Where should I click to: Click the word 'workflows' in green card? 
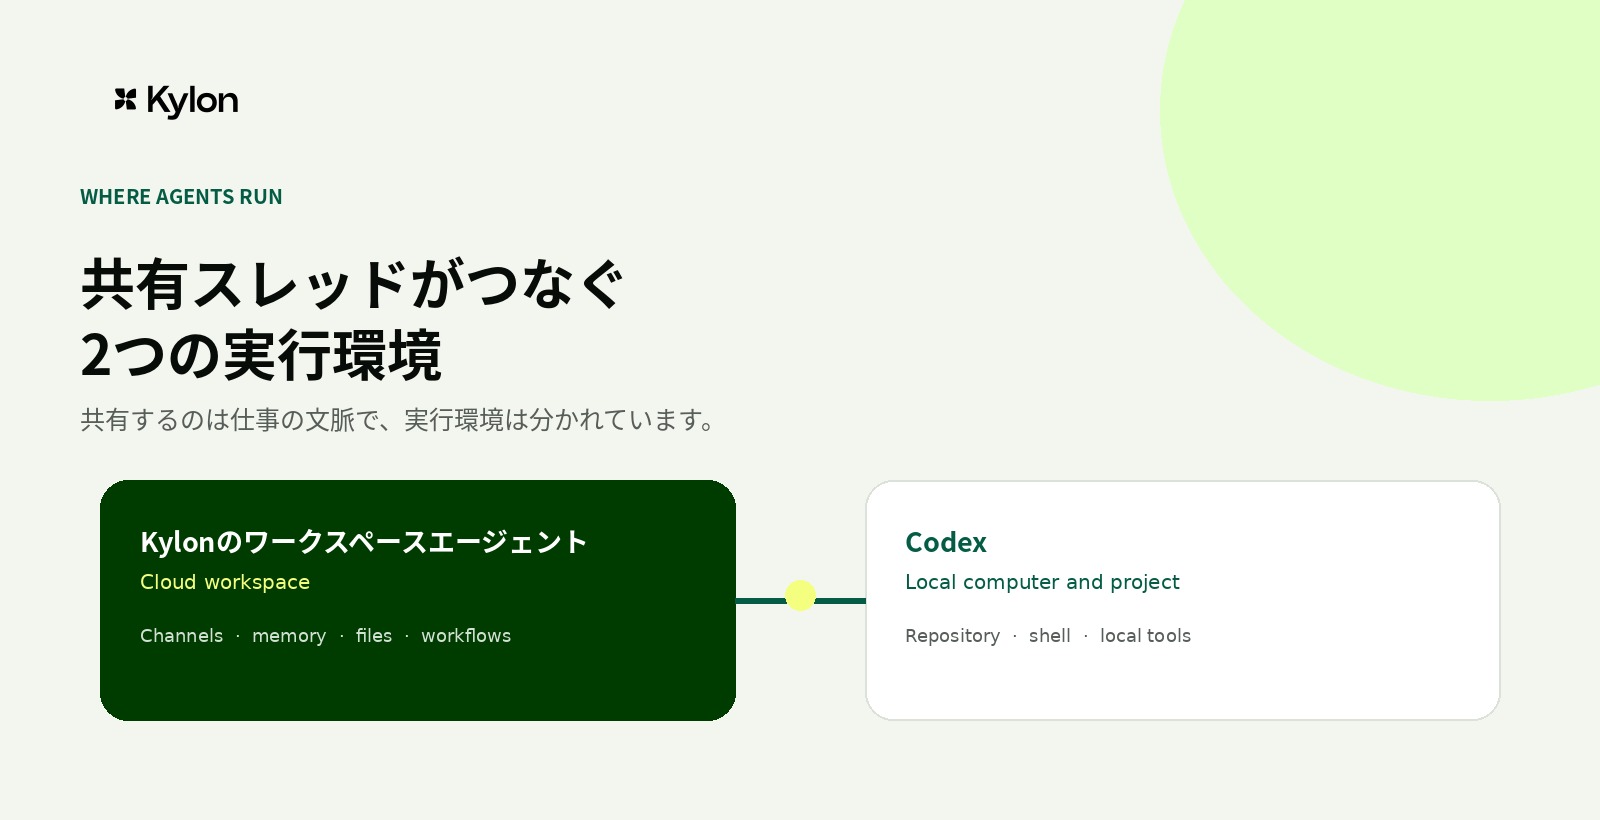[466, 636]
